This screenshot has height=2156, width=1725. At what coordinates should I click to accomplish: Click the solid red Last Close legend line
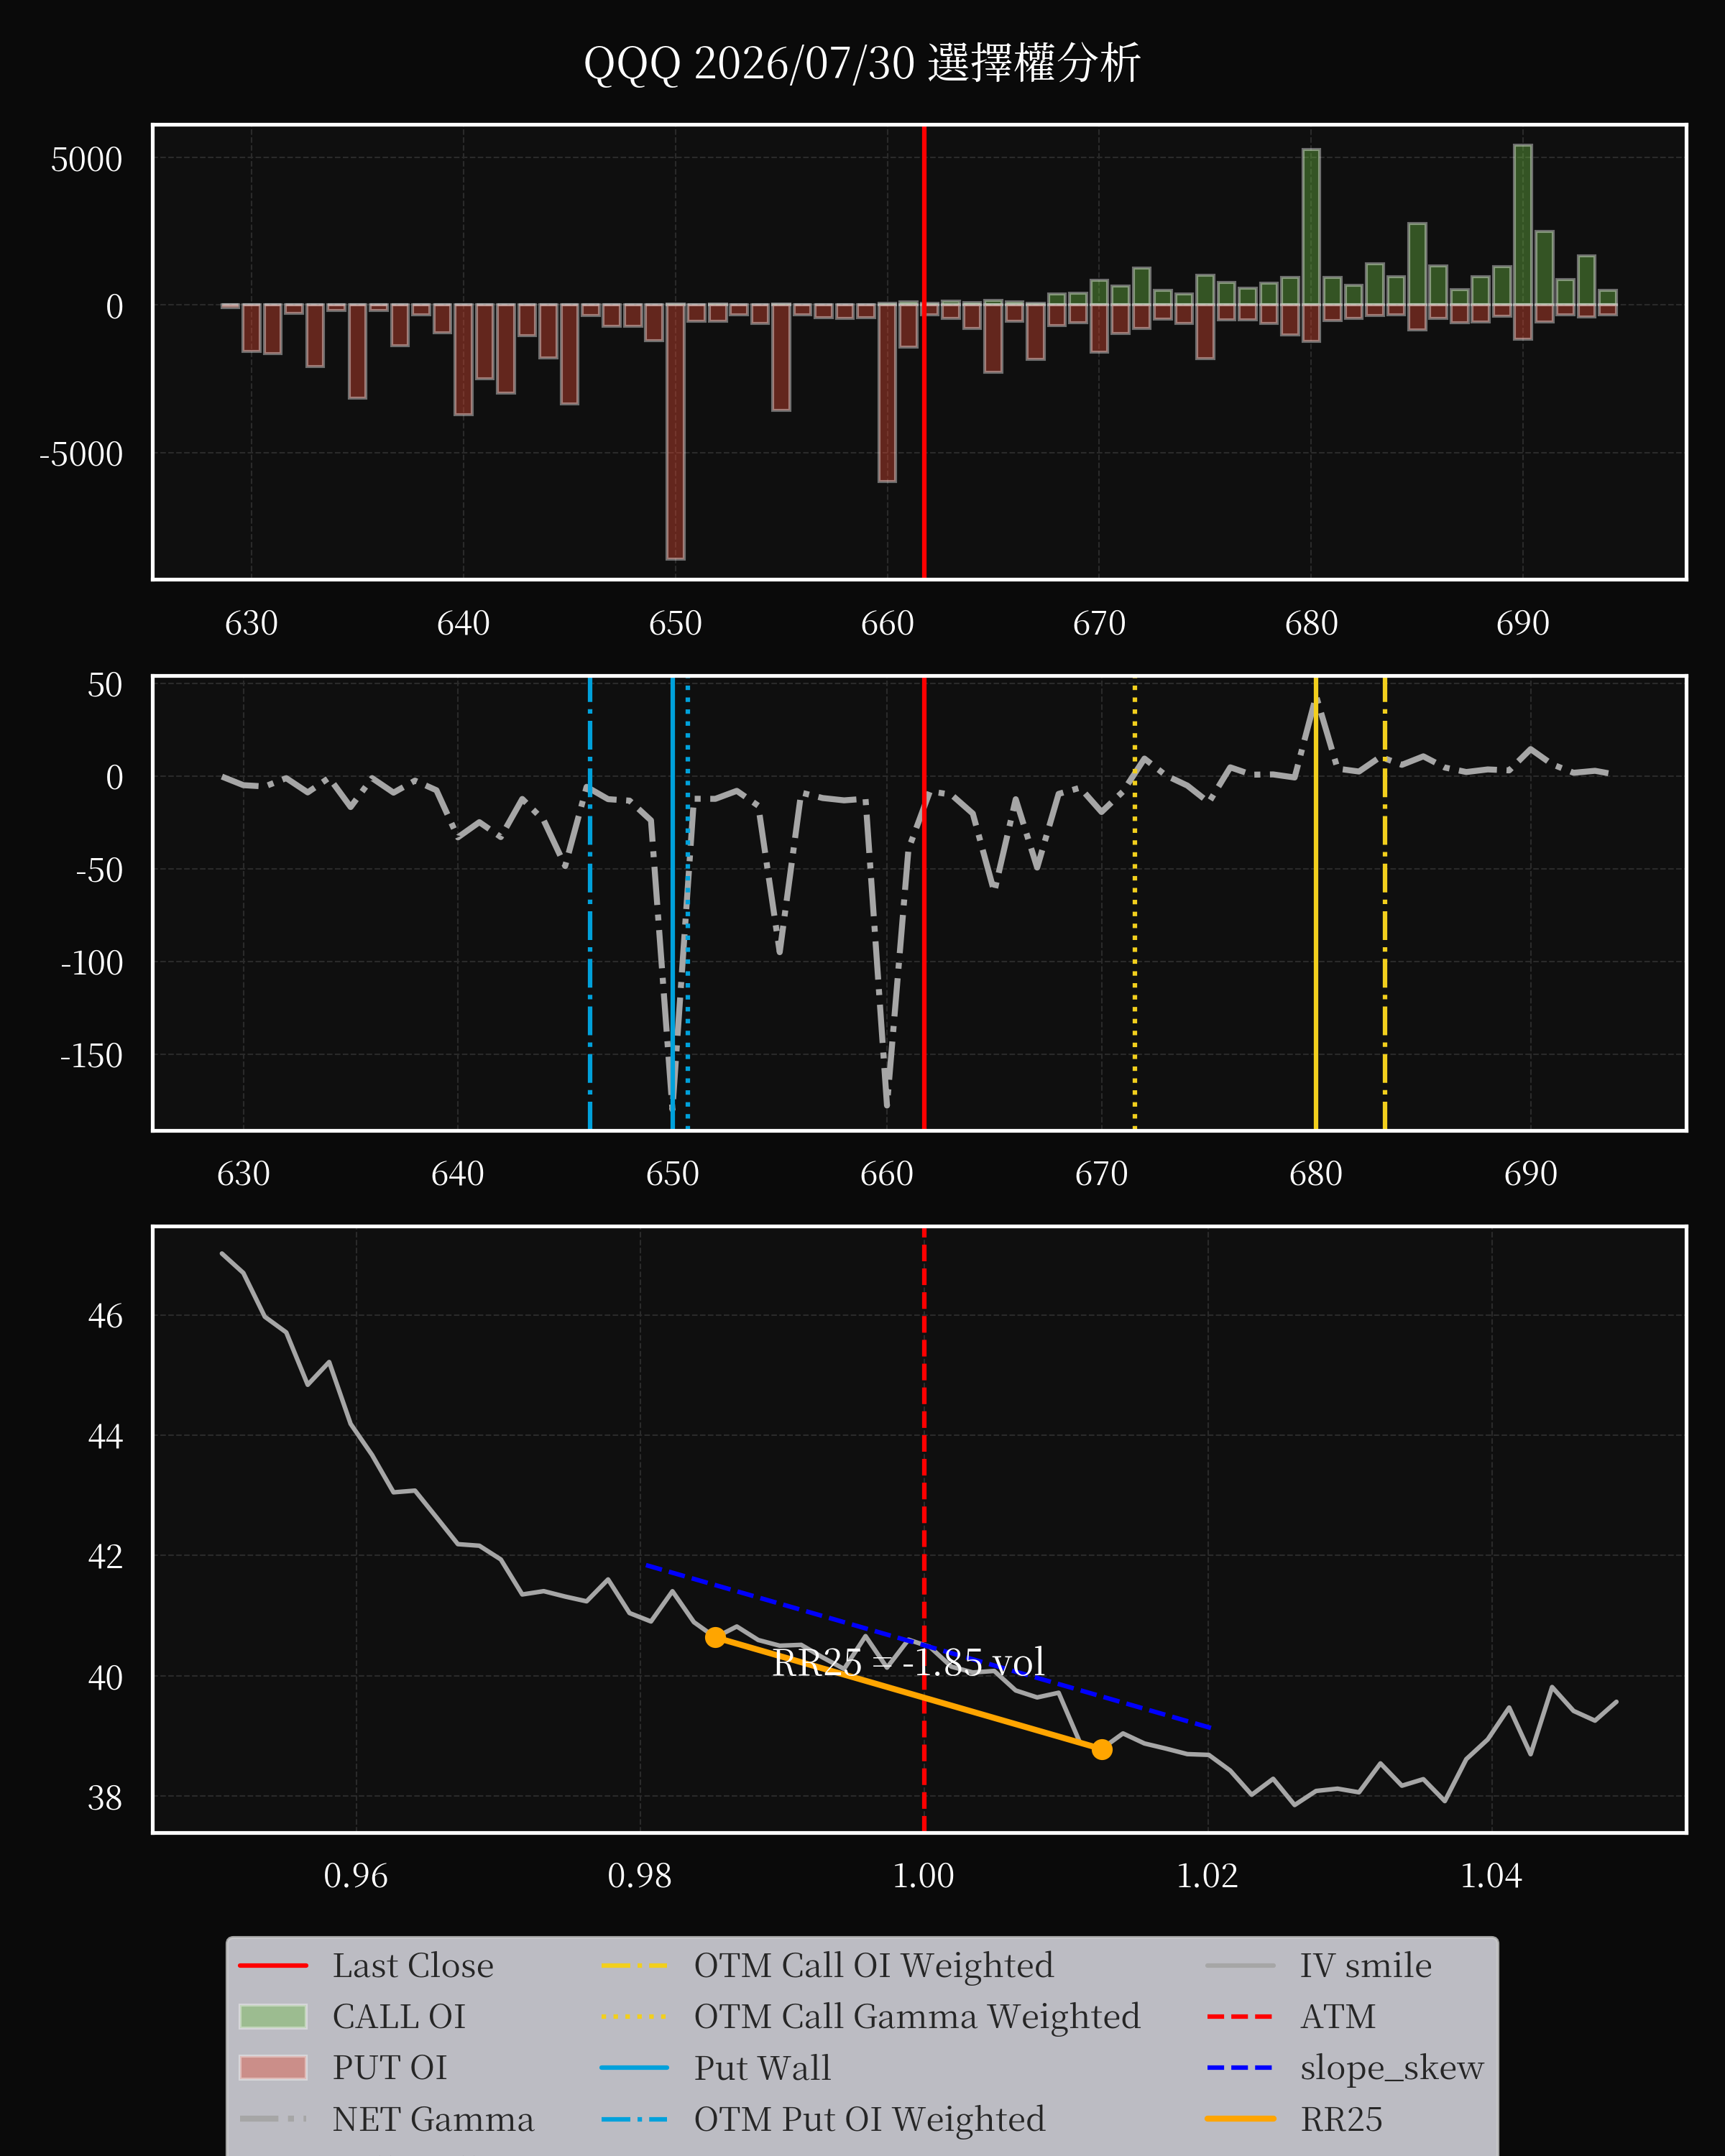pos(273,1965)
